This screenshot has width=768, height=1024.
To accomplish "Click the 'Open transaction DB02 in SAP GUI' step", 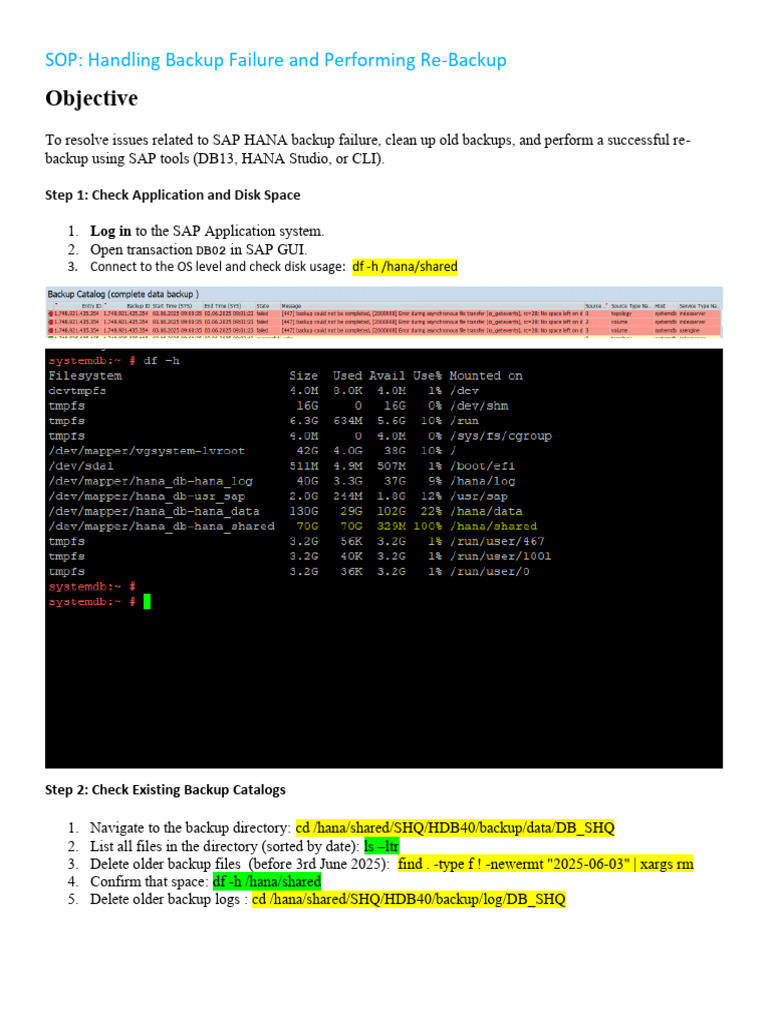I will (x=199, y=249).
